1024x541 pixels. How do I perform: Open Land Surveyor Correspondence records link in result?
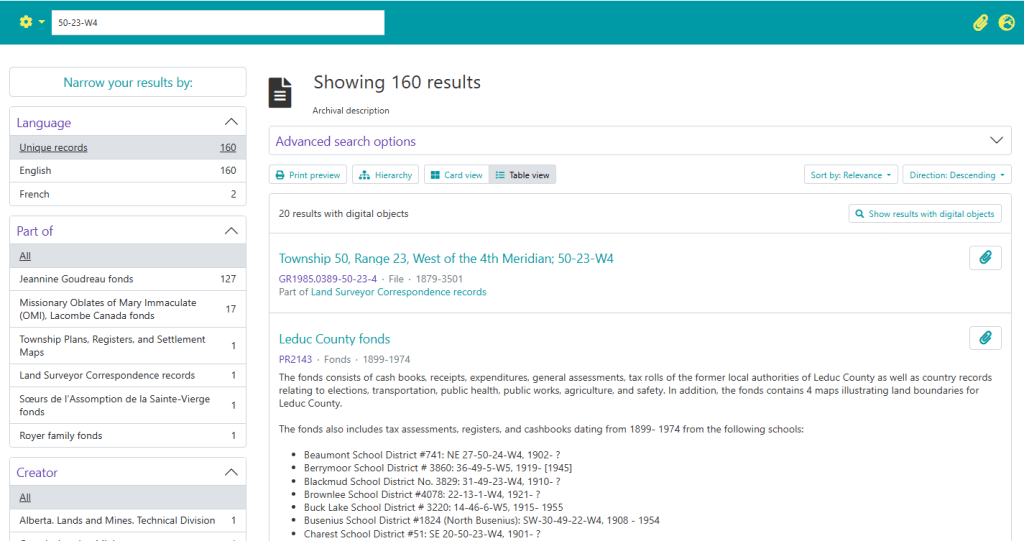(x=398, y=292)
